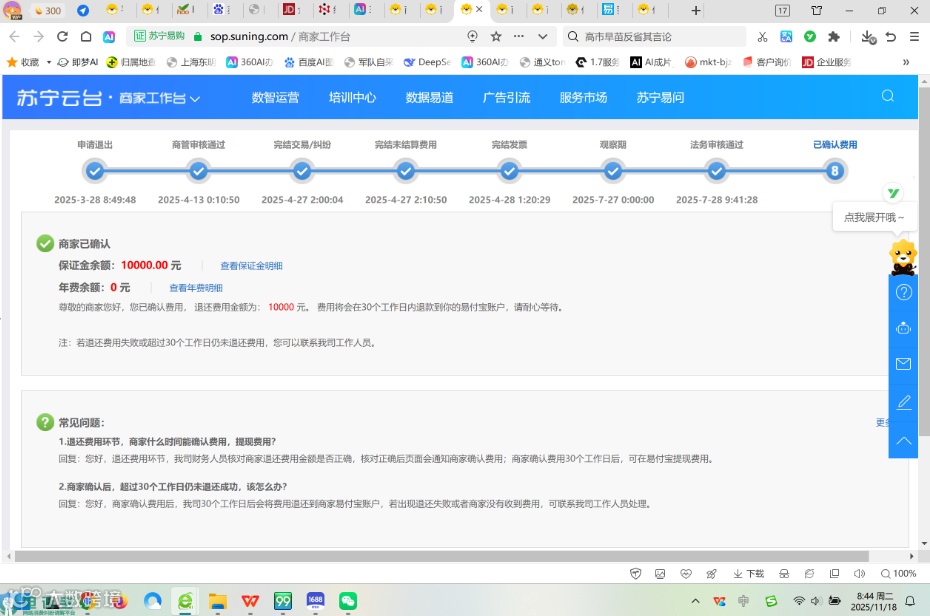Open the 百度AI bookmark
The width and height of the screenshot is (930, 616).
308,62
